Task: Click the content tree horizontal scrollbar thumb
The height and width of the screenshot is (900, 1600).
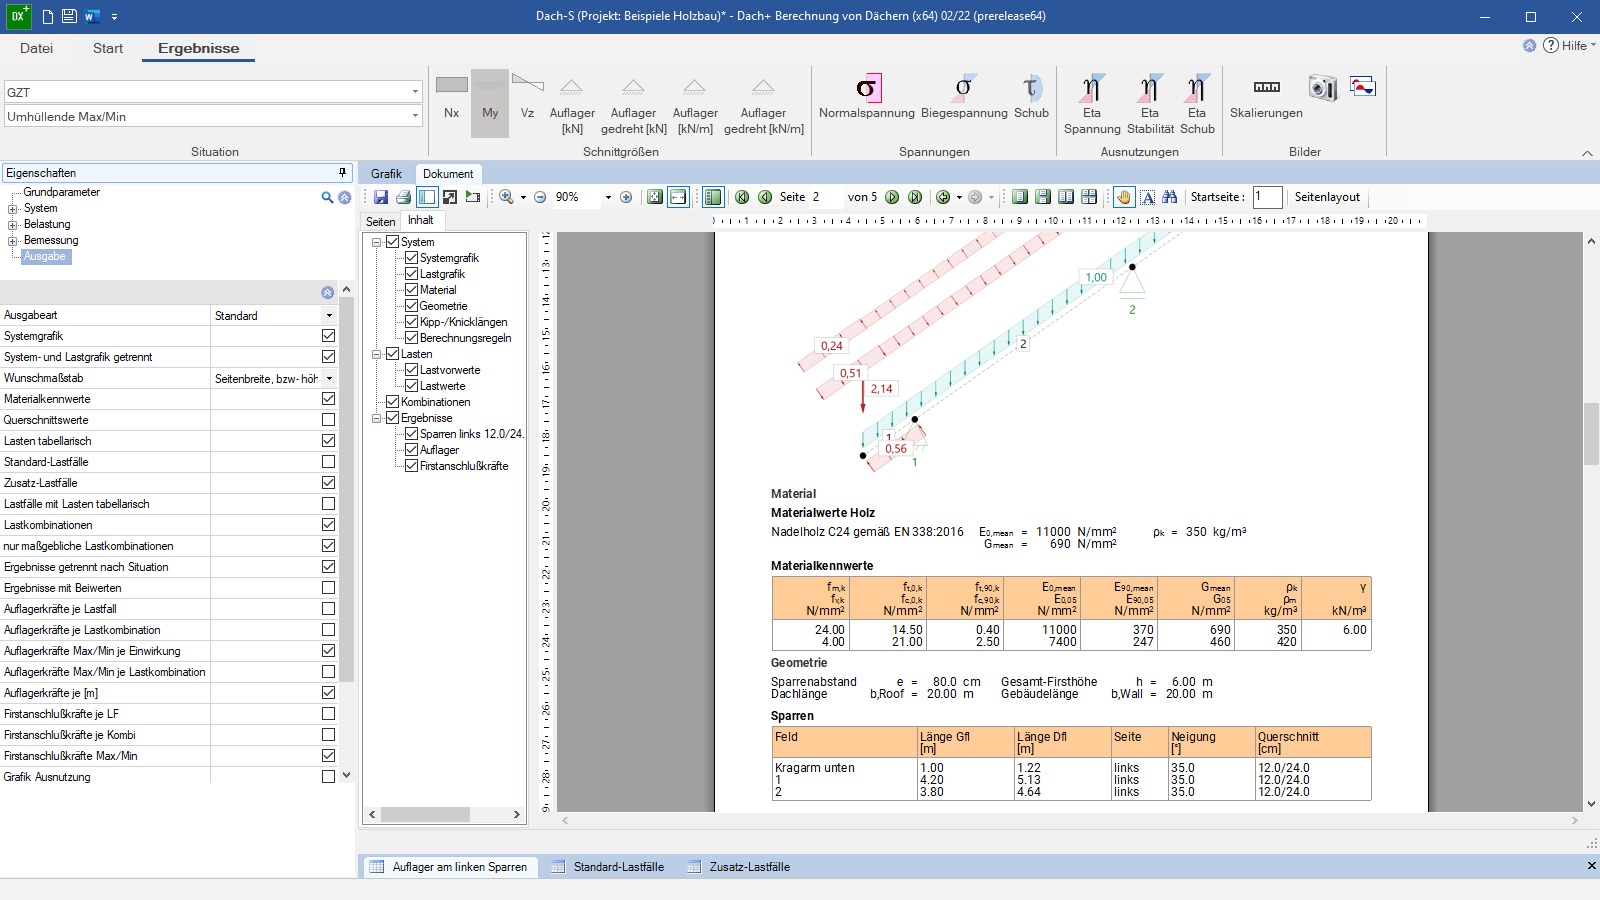Action: click(x=425, y=814)
